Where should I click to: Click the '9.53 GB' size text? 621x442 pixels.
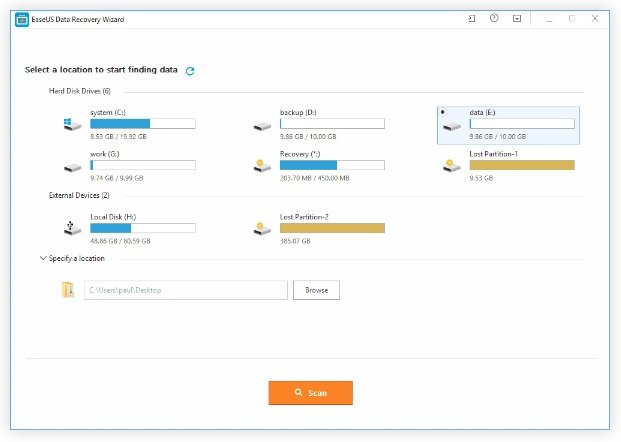481,178
